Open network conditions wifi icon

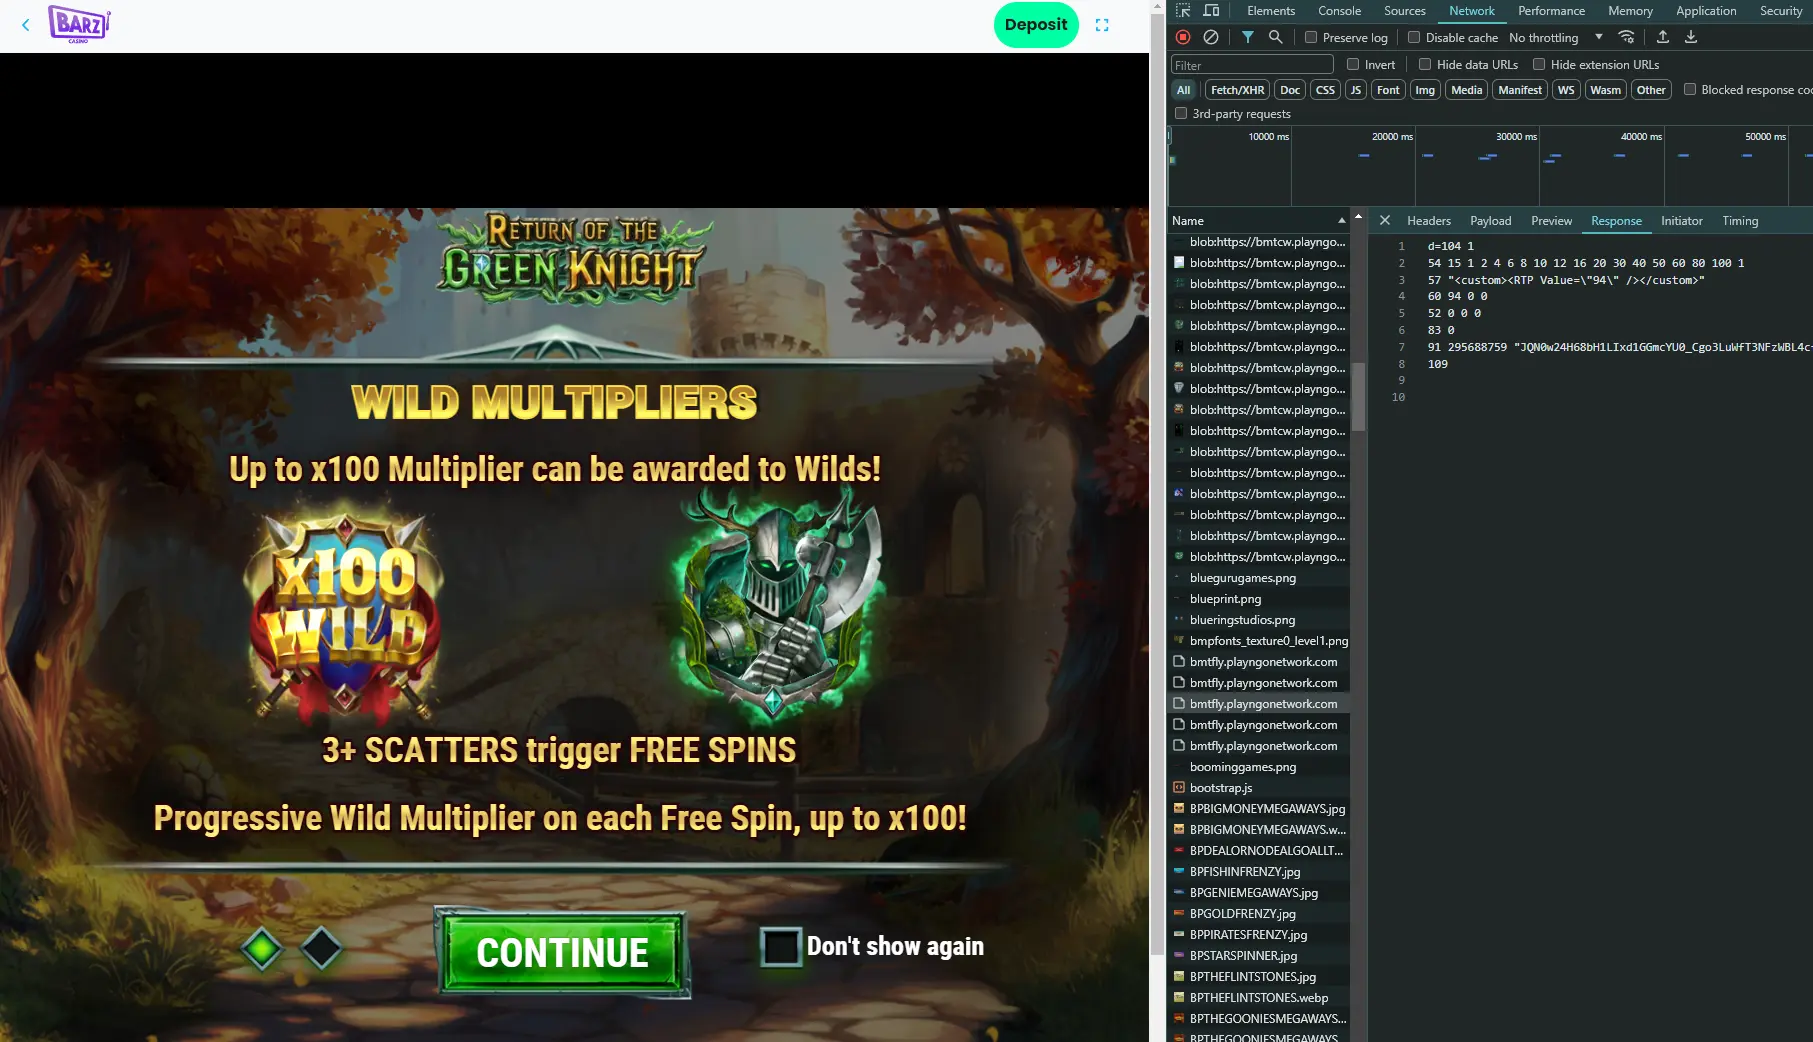point(1627,37)
